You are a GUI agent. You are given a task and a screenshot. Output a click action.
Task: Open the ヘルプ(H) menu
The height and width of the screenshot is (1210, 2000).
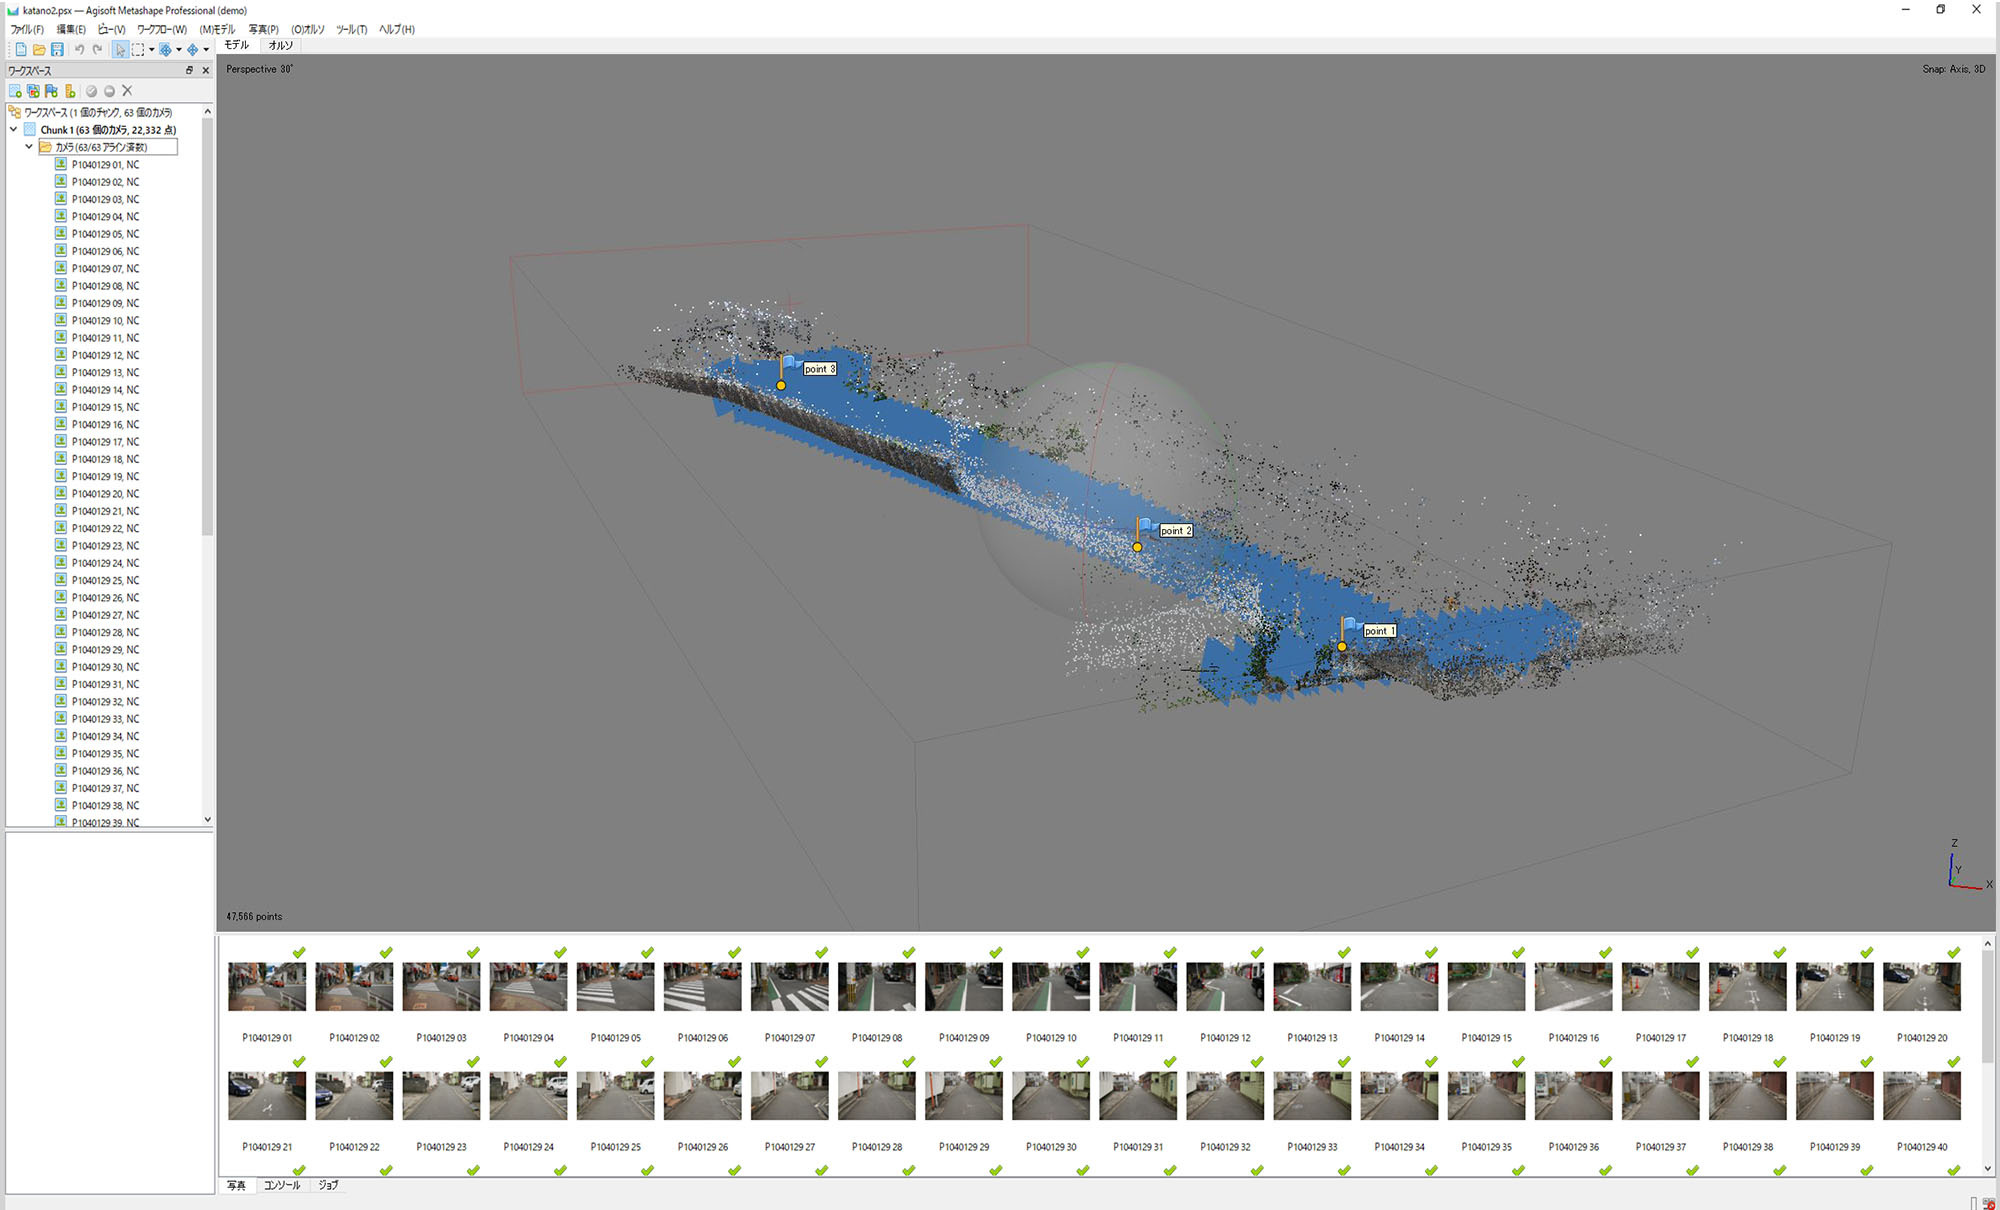click(x=397, y=29)
